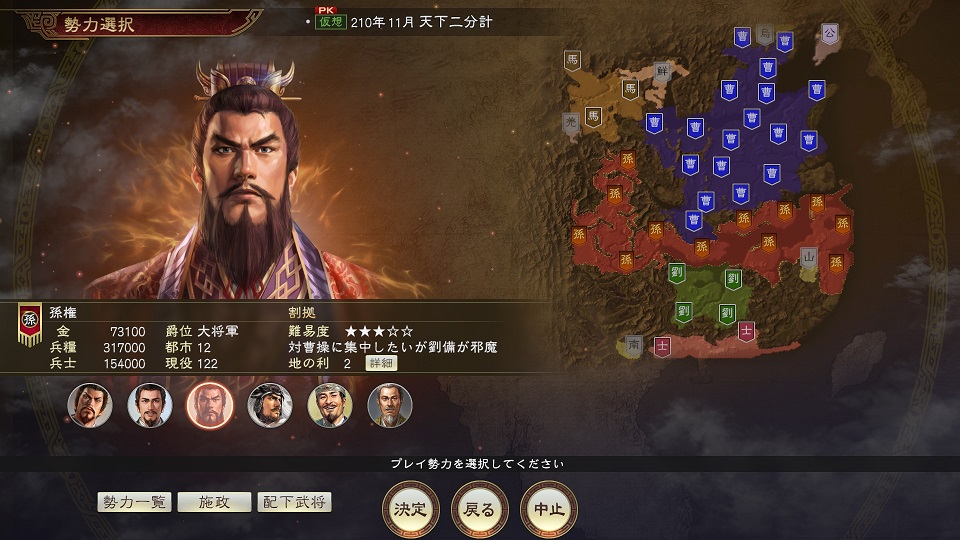Confirm selection with the 決定 button
Screen dimensions: 960x540
tap(410, 509)
